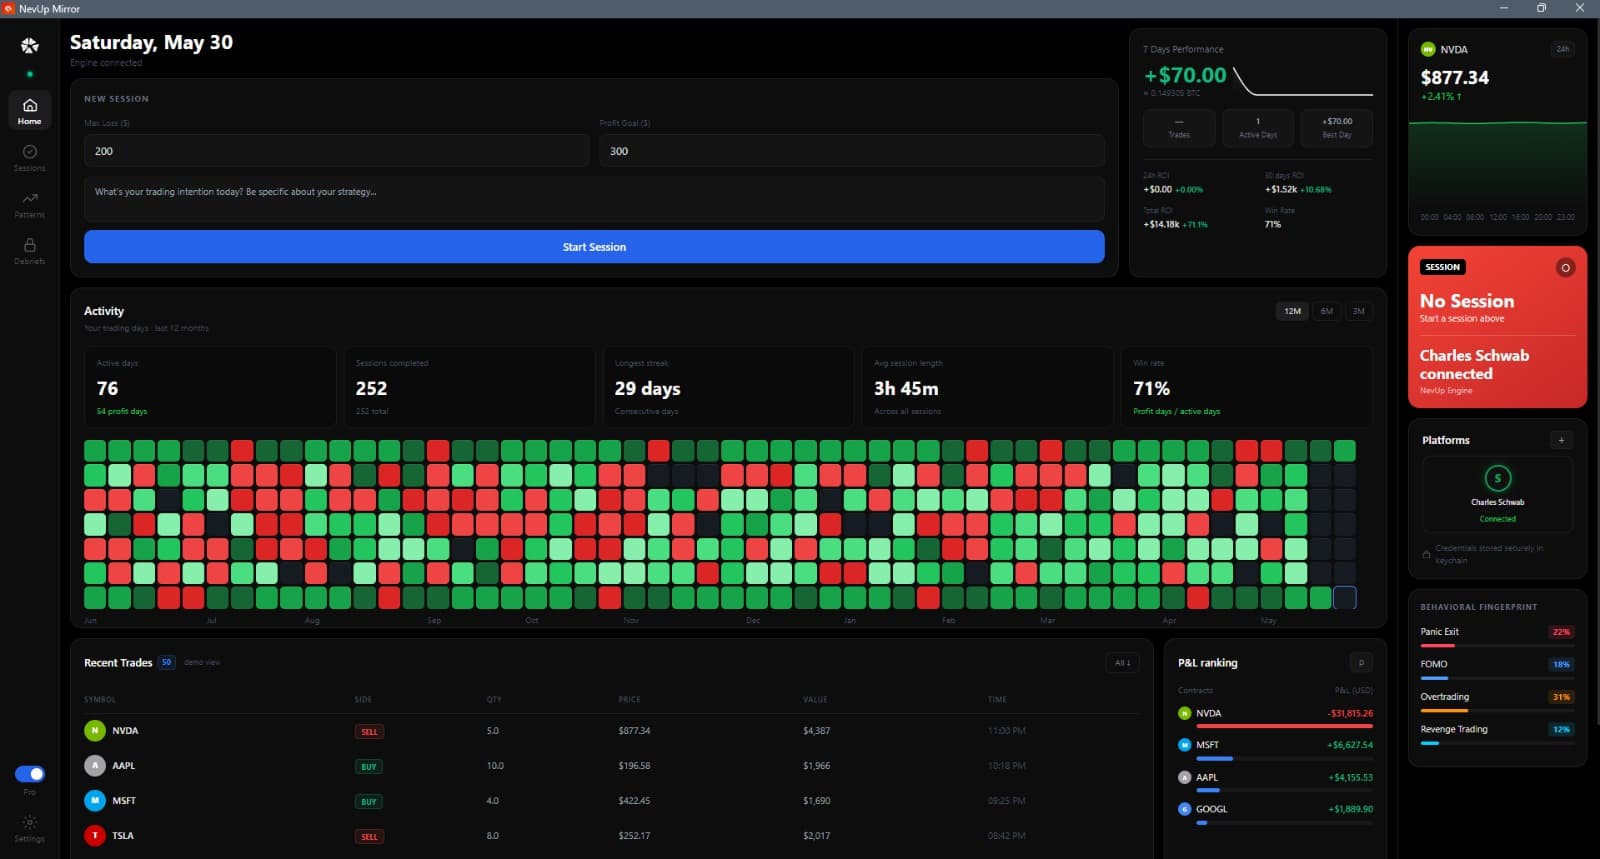Click the record circle icon on the Session card
Image resolution: width=1600 pixels, height=859 pixels.
click(1565, 267)
